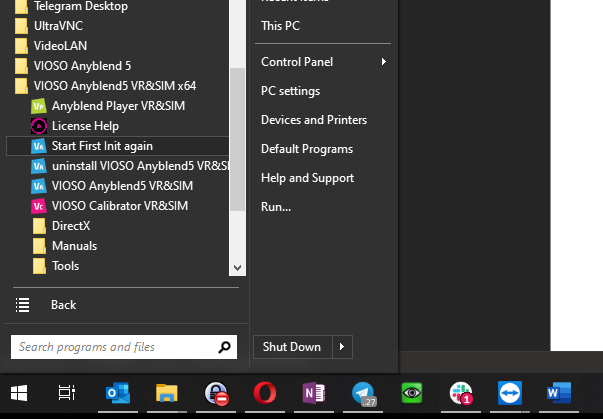Open Word from the taskbar
Viewport: 603px width, 419px height.
pos(558,394)
